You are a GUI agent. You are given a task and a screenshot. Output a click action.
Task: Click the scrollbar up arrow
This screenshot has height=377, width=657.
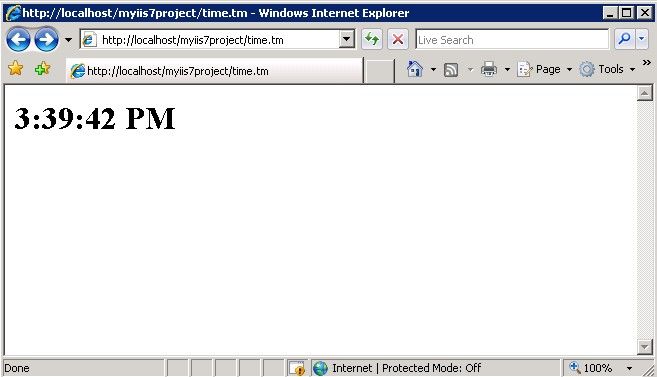(x=645, y=93)
